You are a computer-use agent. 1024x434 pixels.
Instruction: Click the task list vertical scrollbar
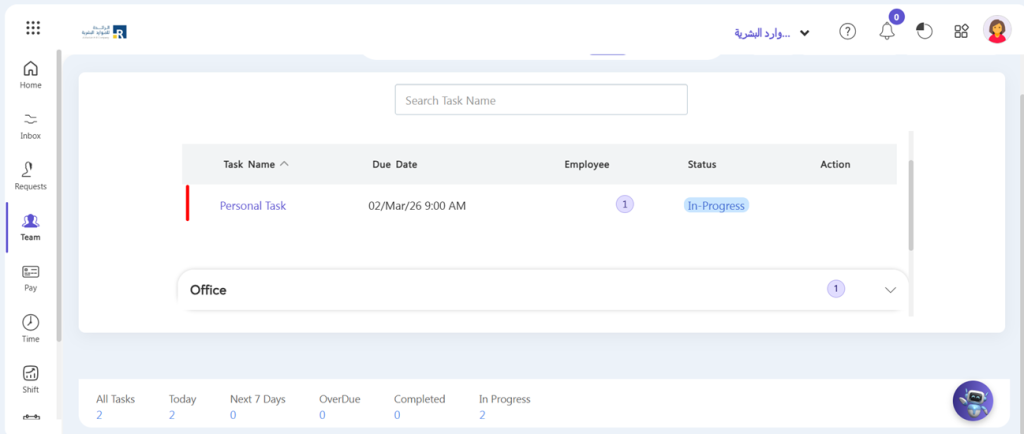point(910,205)
